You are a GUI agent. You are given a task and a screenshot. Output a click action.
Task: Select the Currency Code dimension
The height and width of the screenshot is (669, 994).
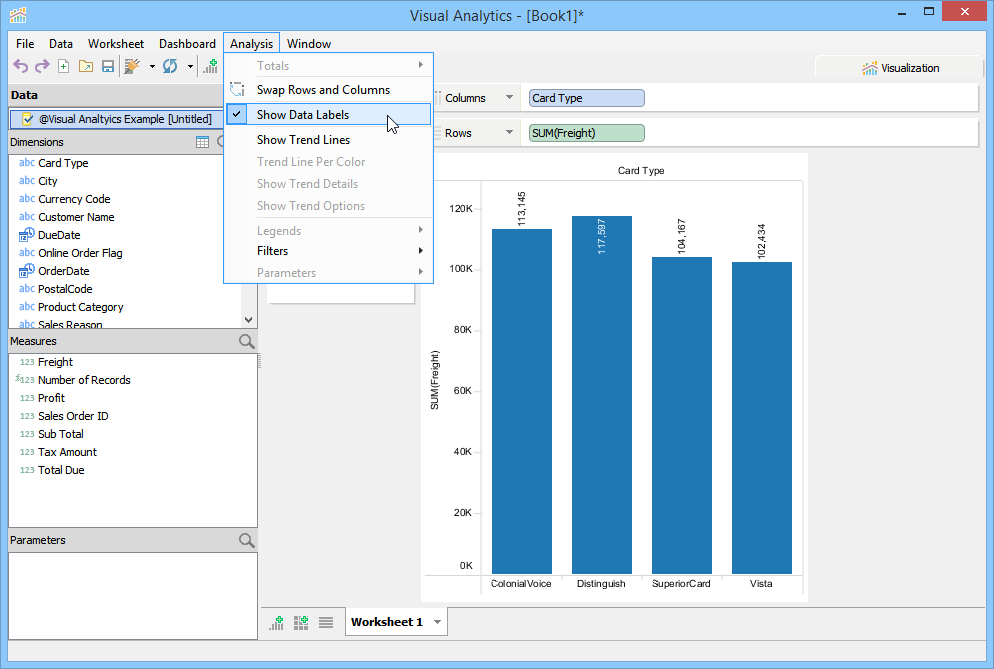tap(74, 199)
